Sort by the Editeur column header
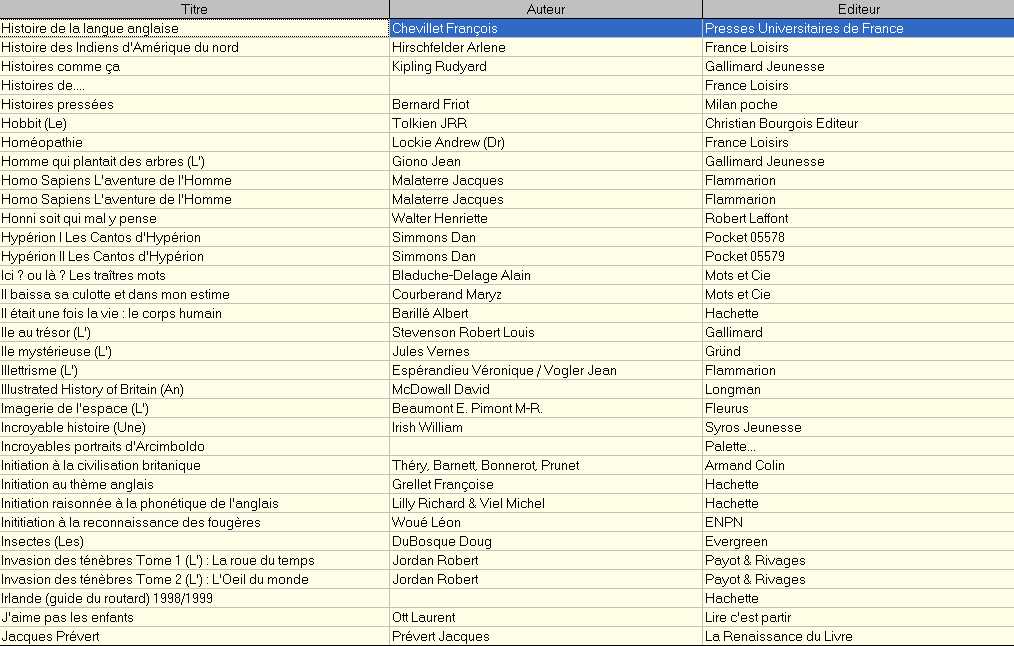The height and width of the screenshot is (646, 1014). click(858, 9)
